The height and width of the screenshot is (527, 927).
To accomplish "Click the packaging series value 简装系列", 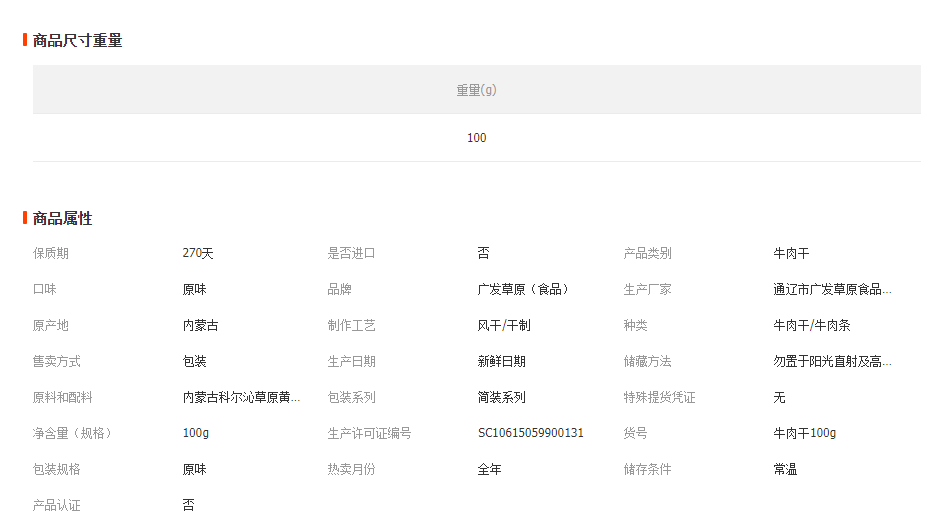I will tap(501, 398).
